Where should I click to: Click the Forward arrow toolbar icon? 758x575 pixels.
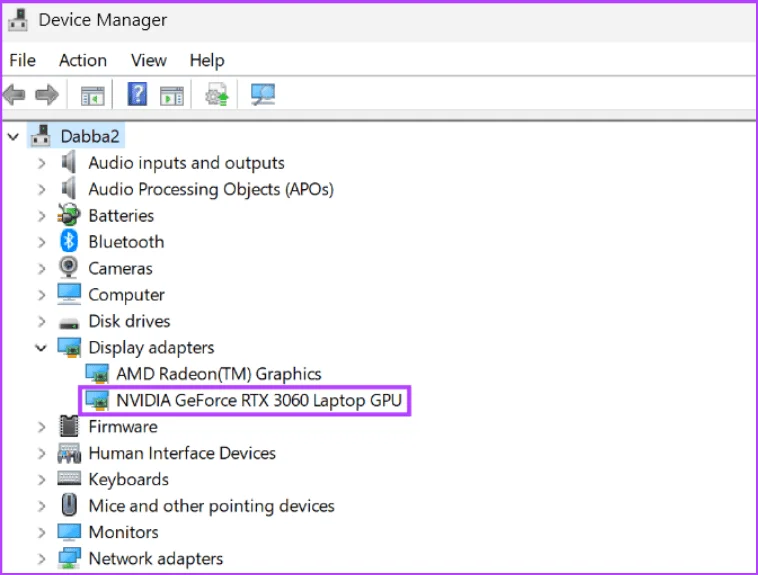coord(47,94)
